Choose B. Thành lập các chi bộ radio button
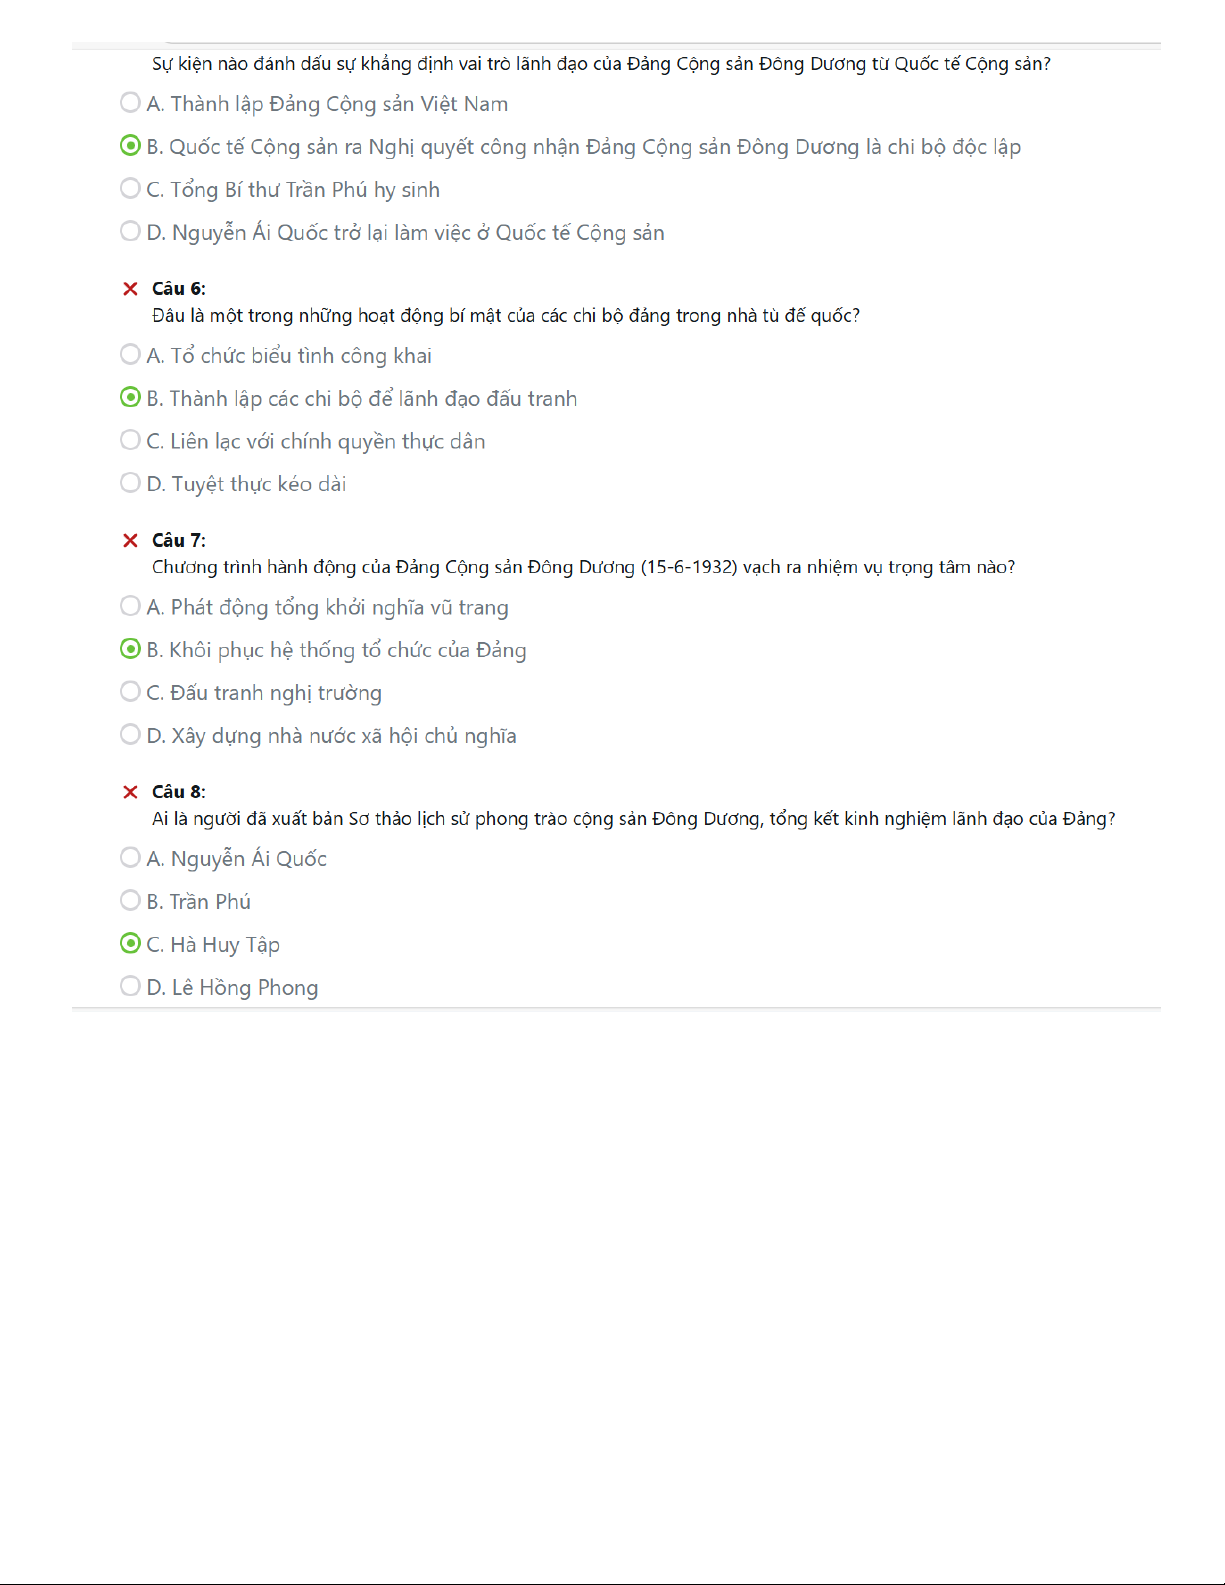Viewport: 1225px width, 1585px height. point(130,398)
